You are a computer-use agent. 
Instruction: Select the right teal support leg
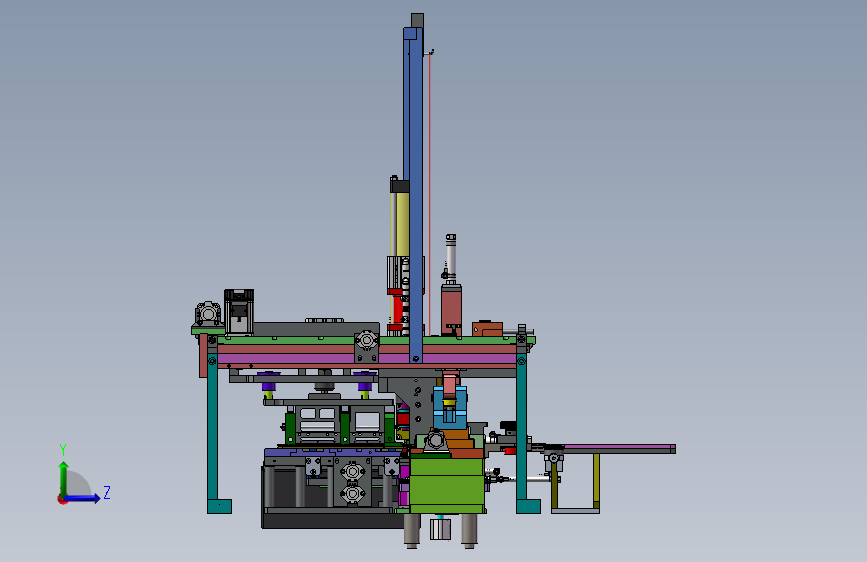point(523,434)
